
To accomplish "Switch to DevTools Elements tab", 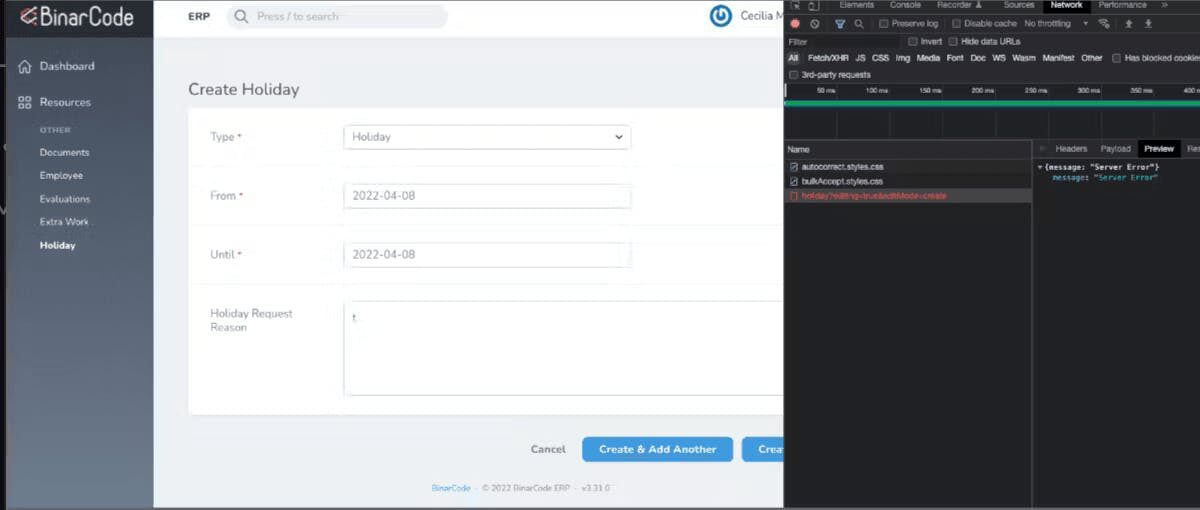I will [857, 5].
